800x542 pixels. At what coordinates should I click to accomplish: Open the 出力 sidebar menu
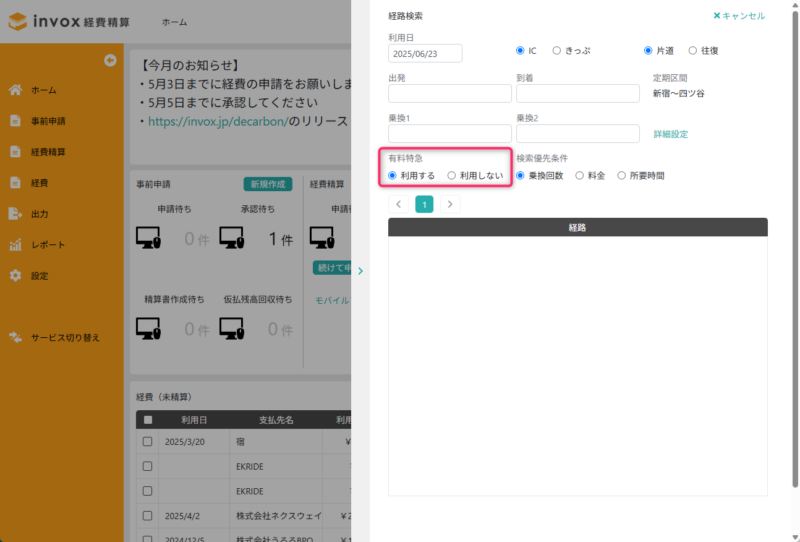click(40, 214)
